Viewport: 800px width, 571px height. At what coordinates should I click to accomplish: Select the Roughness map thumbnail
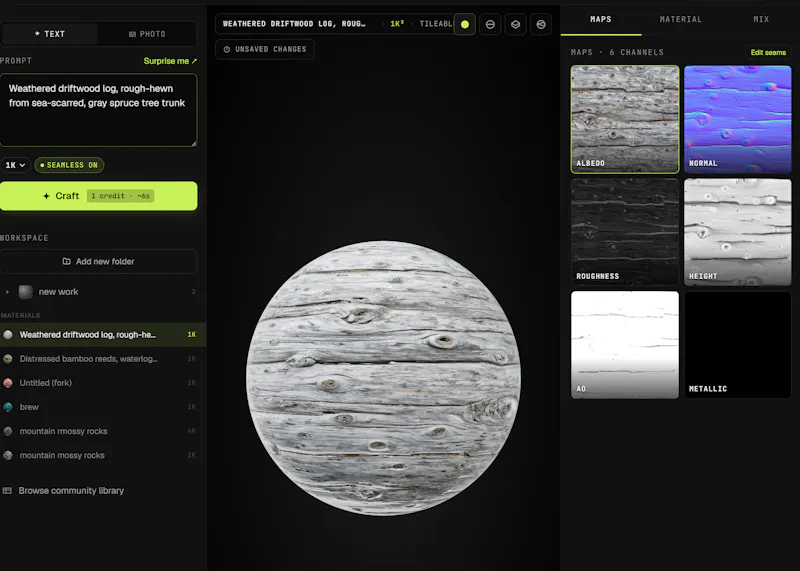click(625, 232)
